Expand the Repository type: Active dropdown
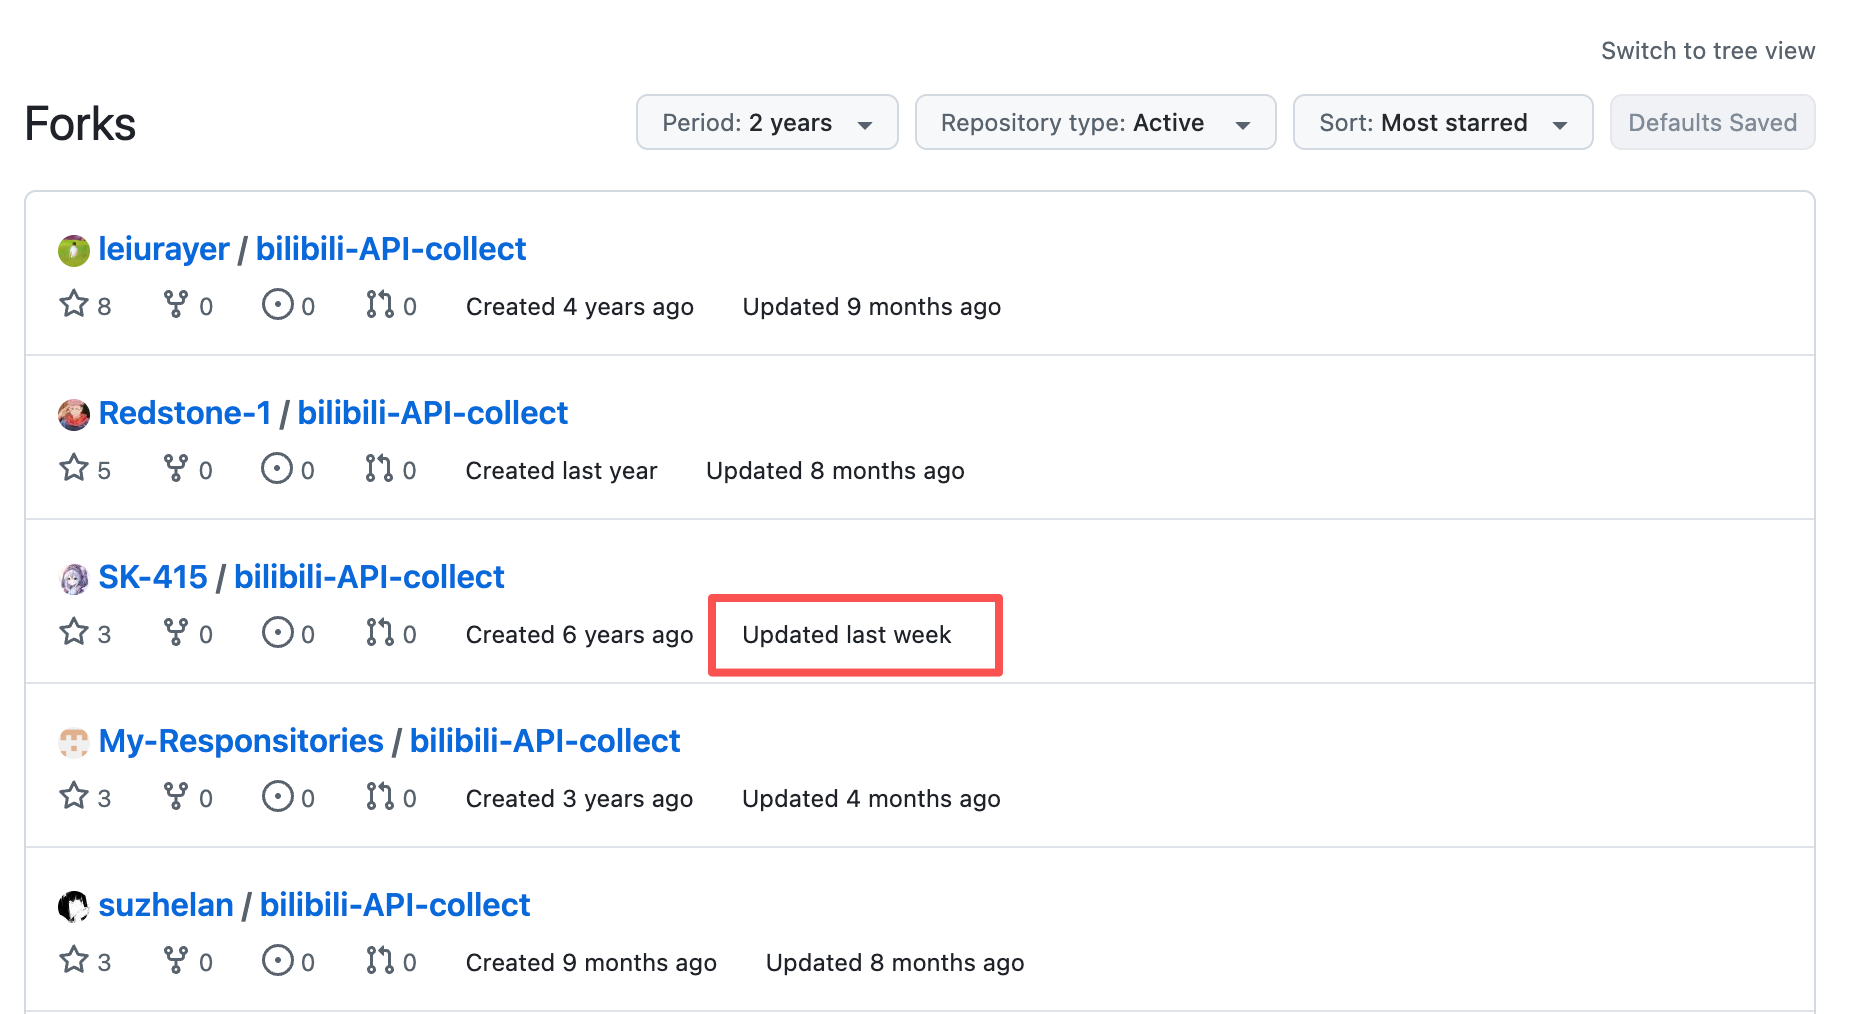Screen dimensions: 1856x1014 (1095, 122)
